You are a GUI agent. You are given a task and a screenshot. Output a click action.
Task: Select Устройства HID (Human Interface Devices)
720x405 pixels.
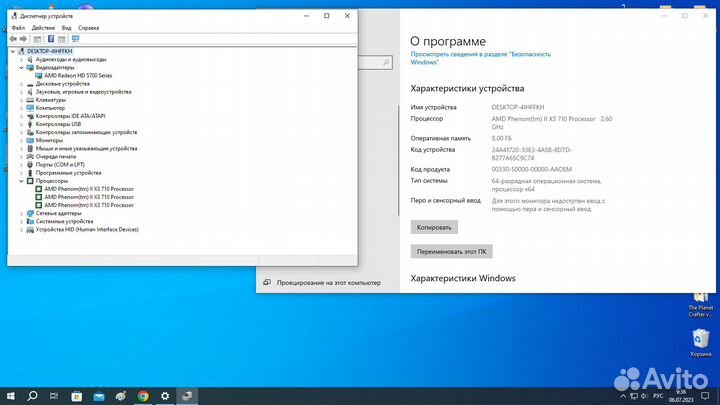tap(87, 230)
